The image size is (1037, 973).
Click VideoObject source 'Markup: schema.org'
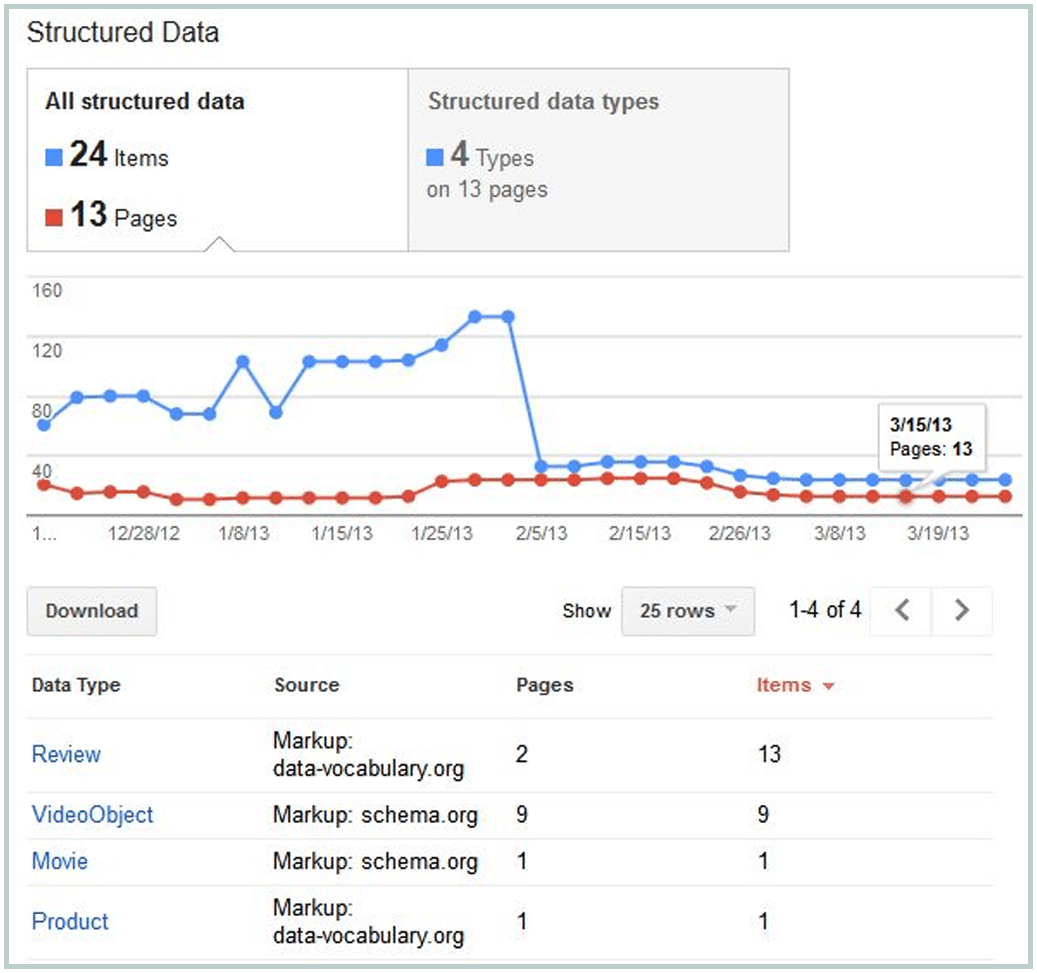coord(375,815)
